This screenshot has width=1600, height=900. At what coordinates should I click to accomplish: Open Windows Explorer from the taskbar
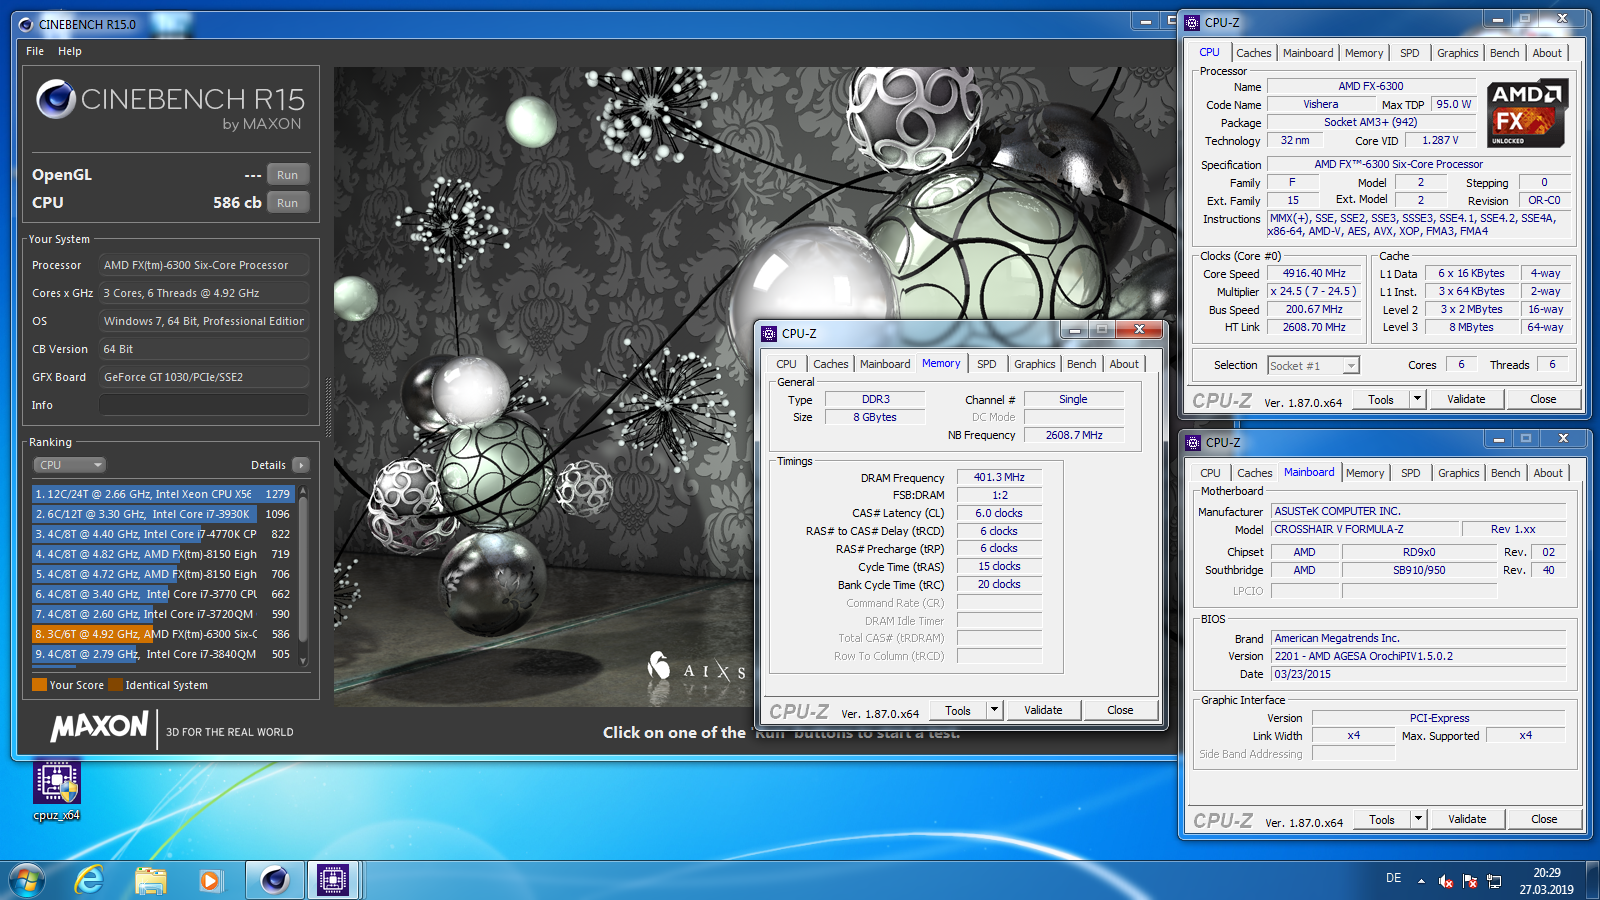tap(151, 880)
